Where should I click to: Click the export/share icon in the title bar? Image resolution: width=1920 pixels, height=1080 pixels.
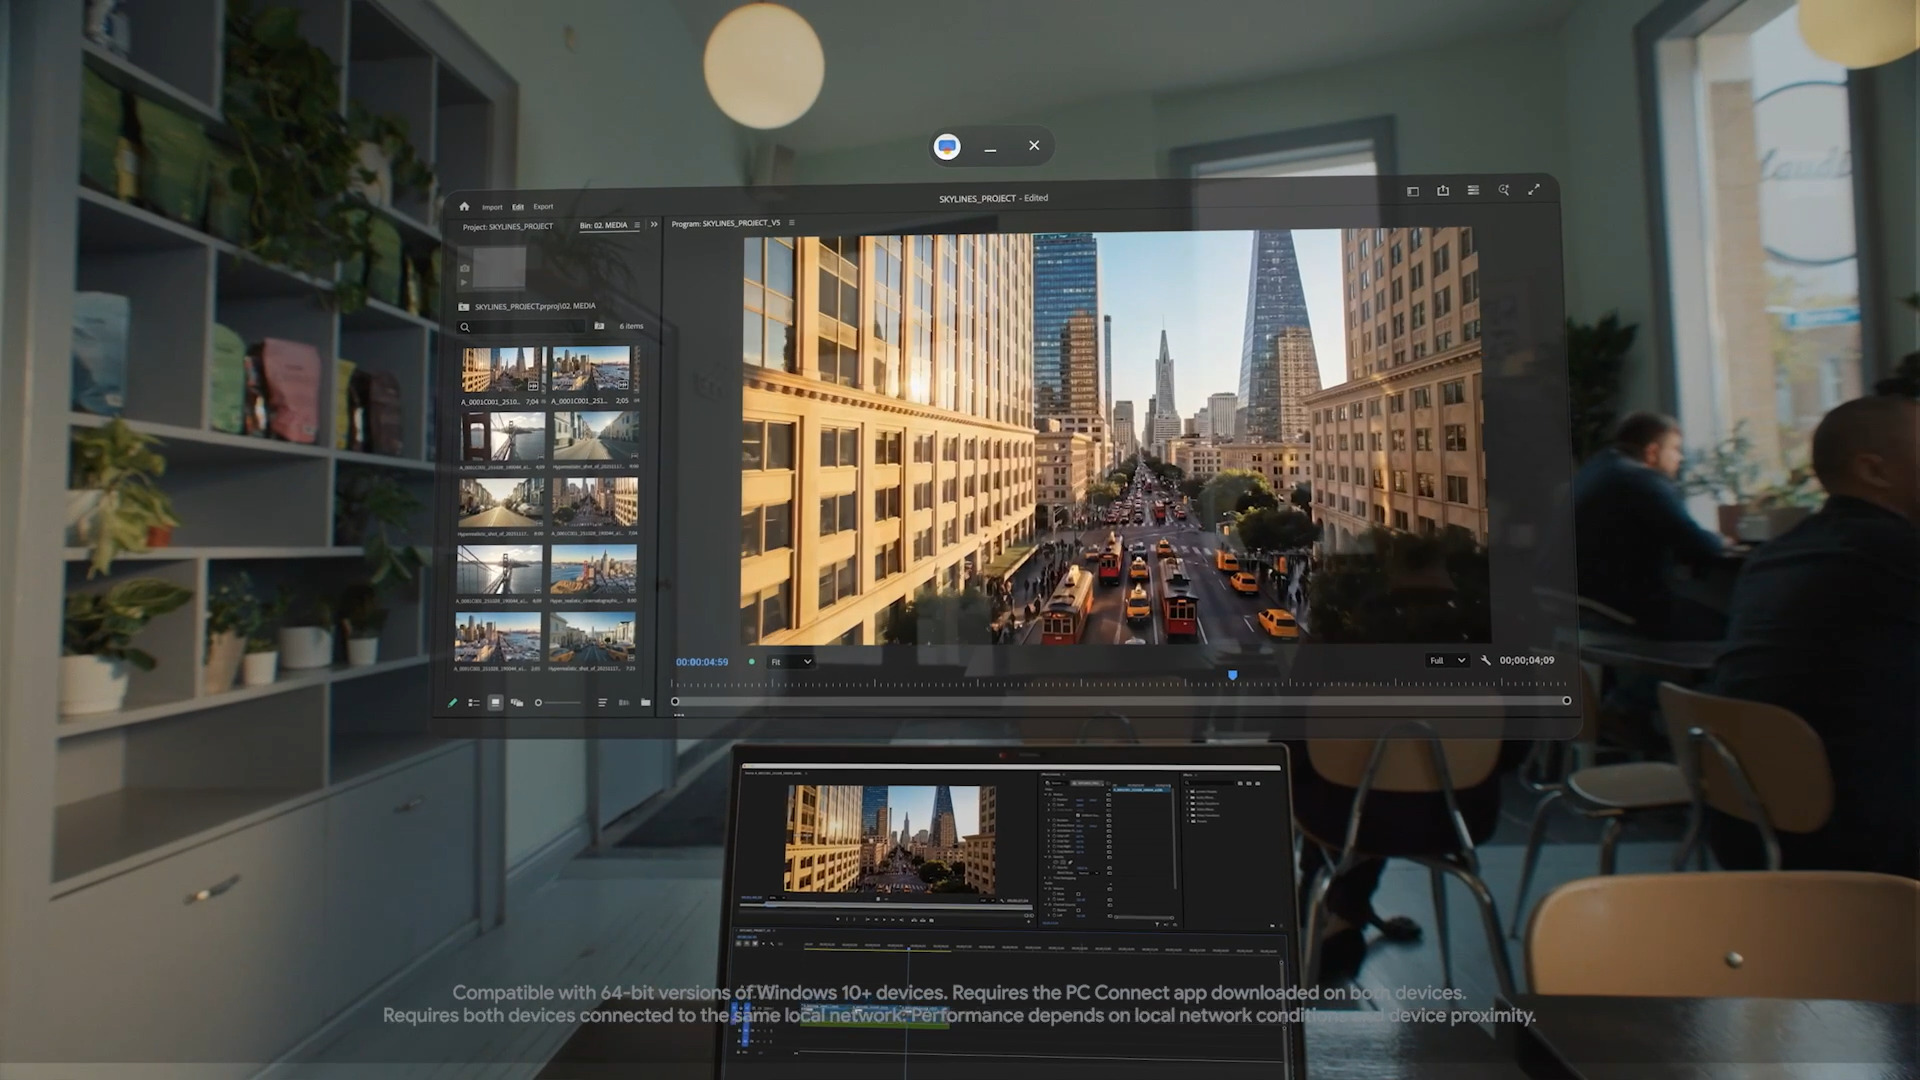[1443, 190]
